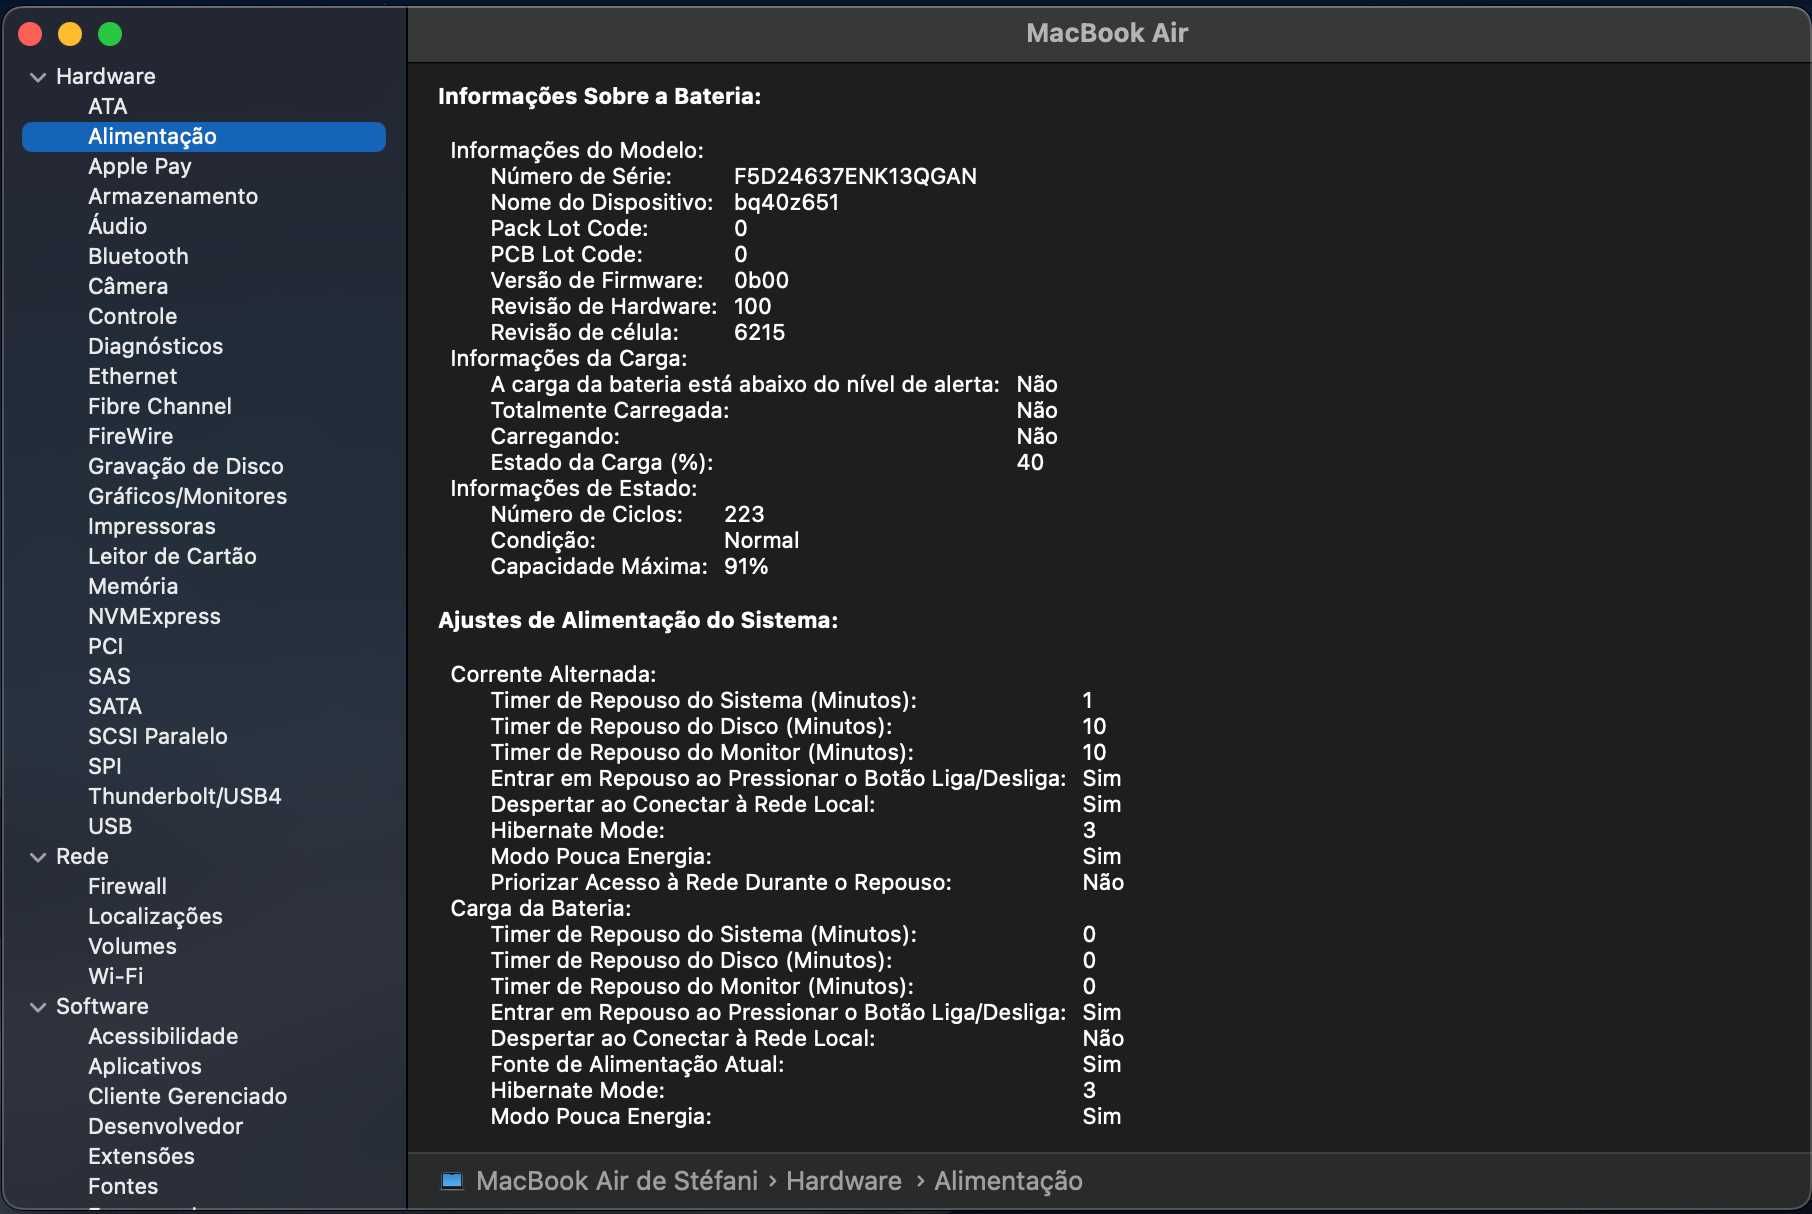Click 'Revisão de célula' value 6215
1812x1214 pixels.
pos(759,333)
